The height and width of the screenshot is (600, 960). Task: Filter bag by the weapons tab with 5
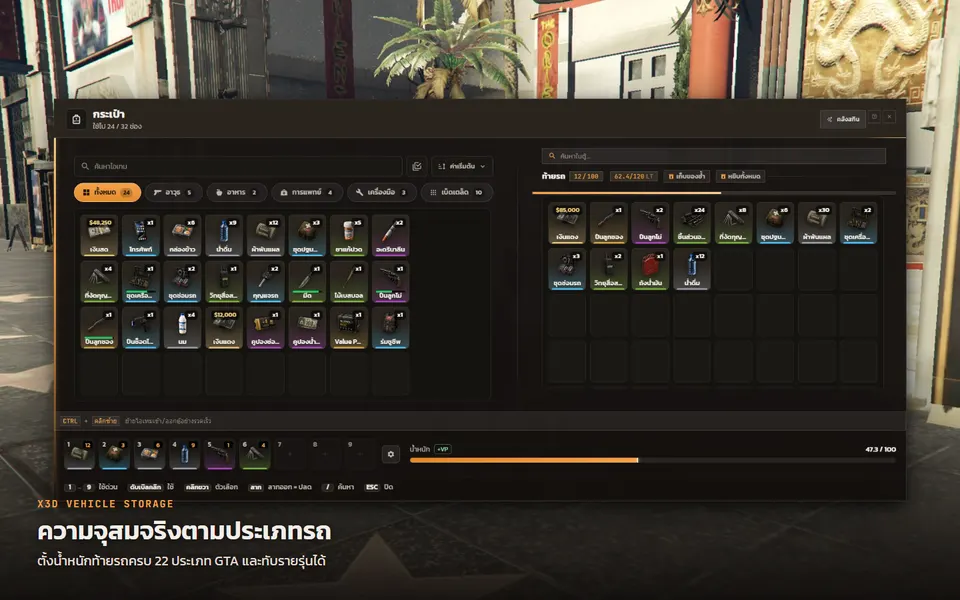[x=173, y=192]
